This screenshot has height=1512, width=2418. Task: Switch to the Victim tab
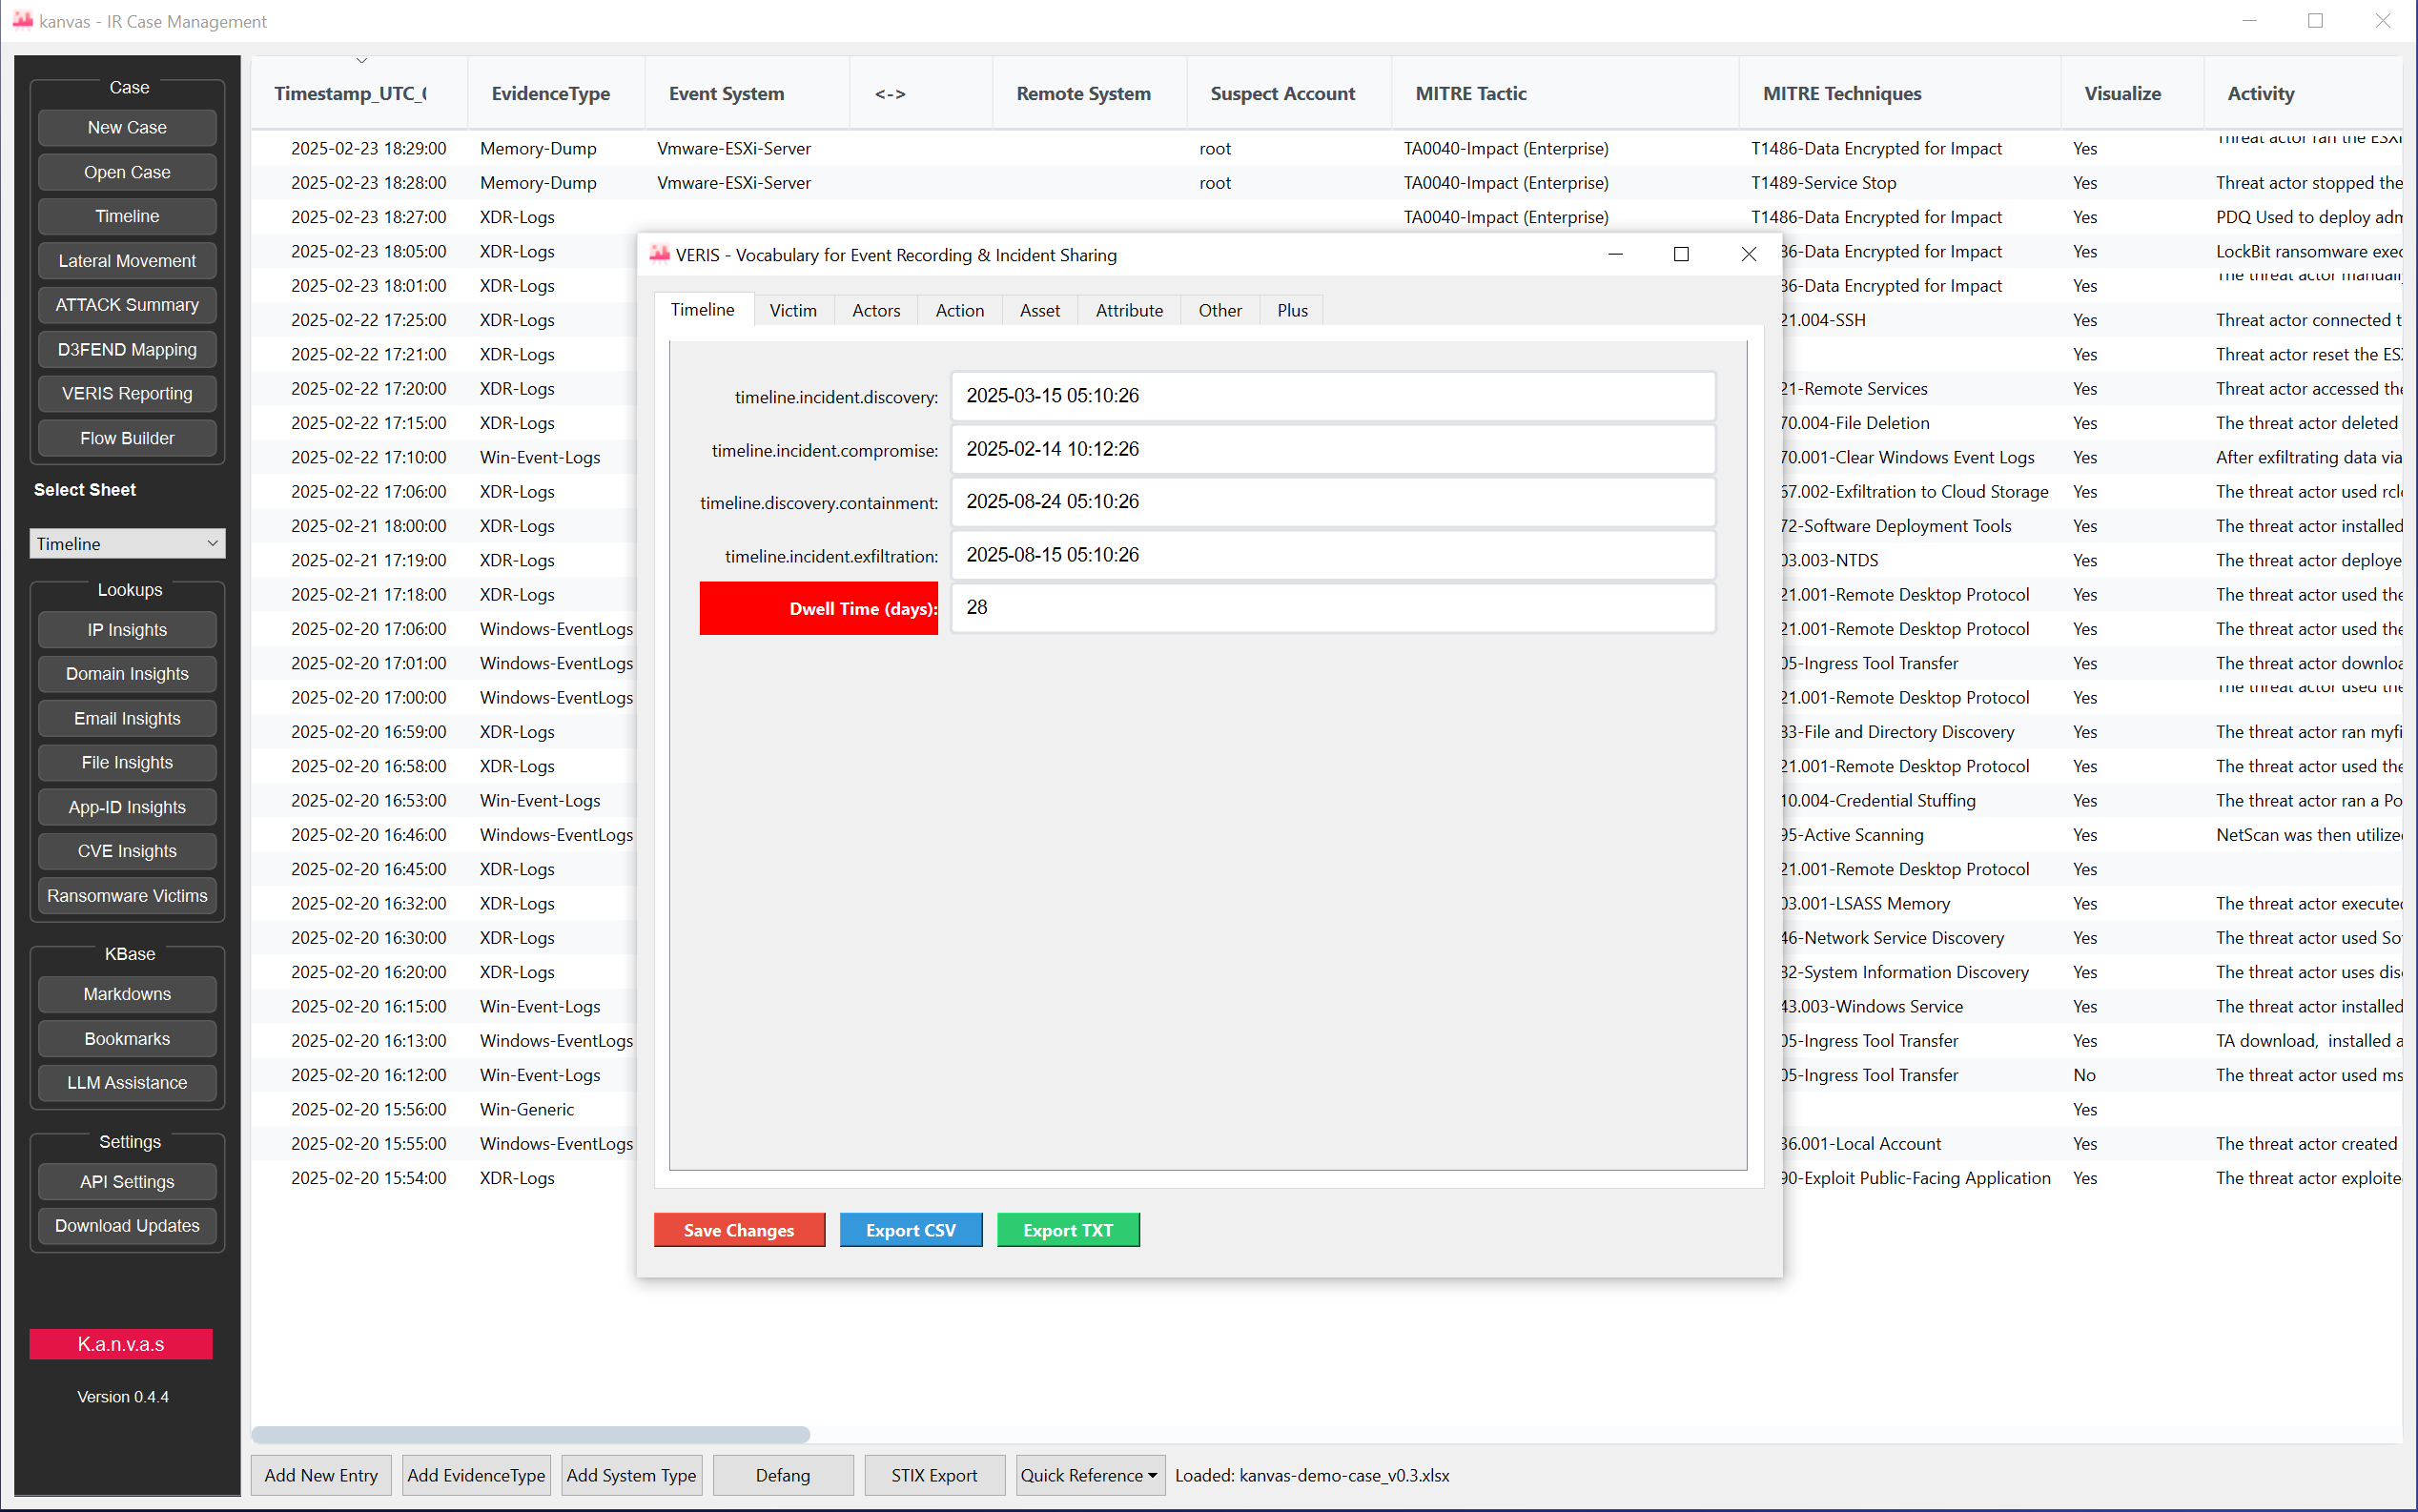click(x=792, y=310)
